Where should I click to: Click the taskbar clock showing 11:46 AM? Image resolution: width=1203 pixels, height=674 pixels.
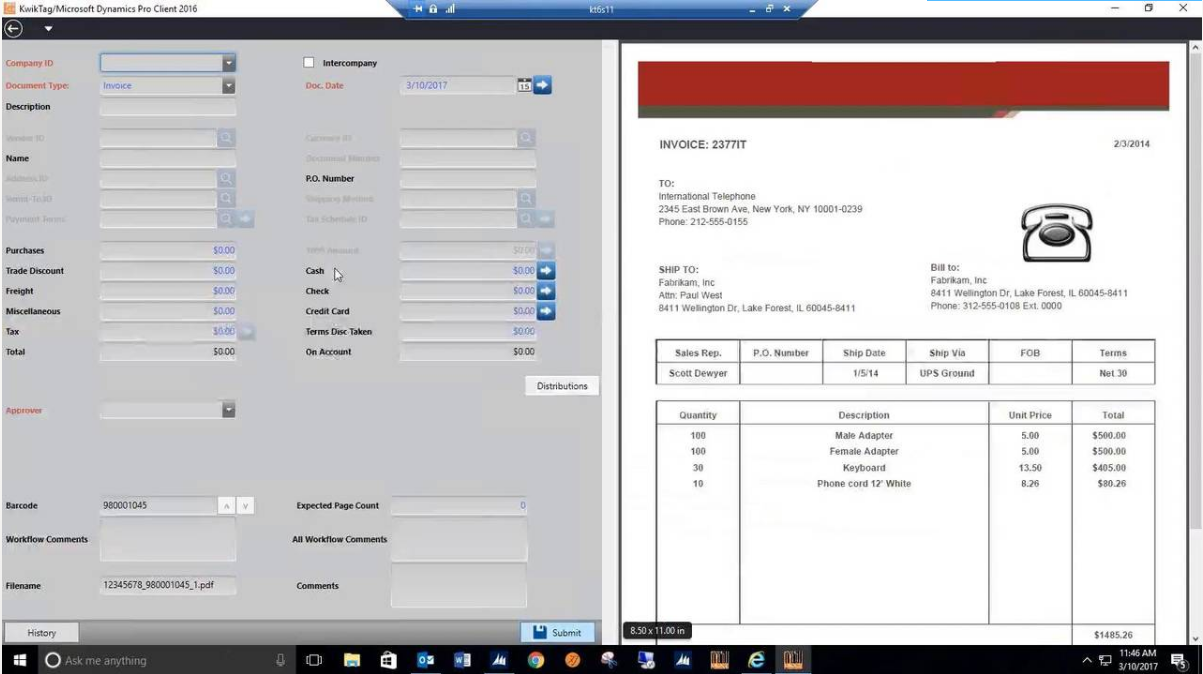pyautogui.click(x=1138, y=660)
